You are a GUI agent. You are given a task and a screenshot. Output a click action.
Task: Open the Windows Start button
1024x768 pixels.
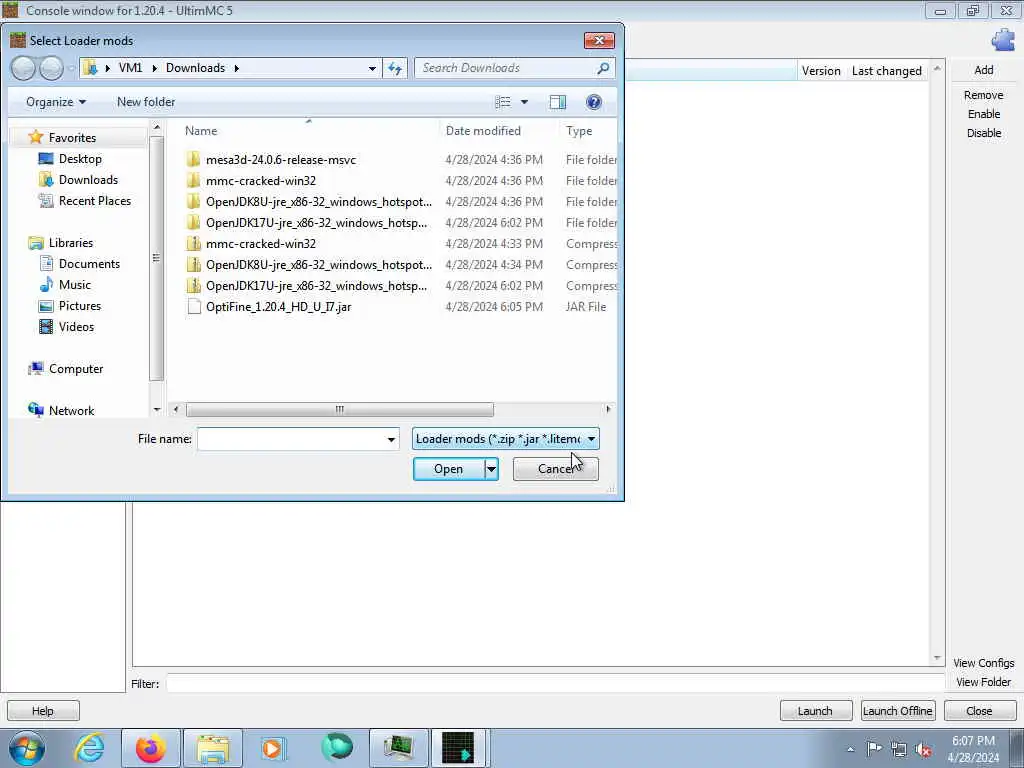27,748
